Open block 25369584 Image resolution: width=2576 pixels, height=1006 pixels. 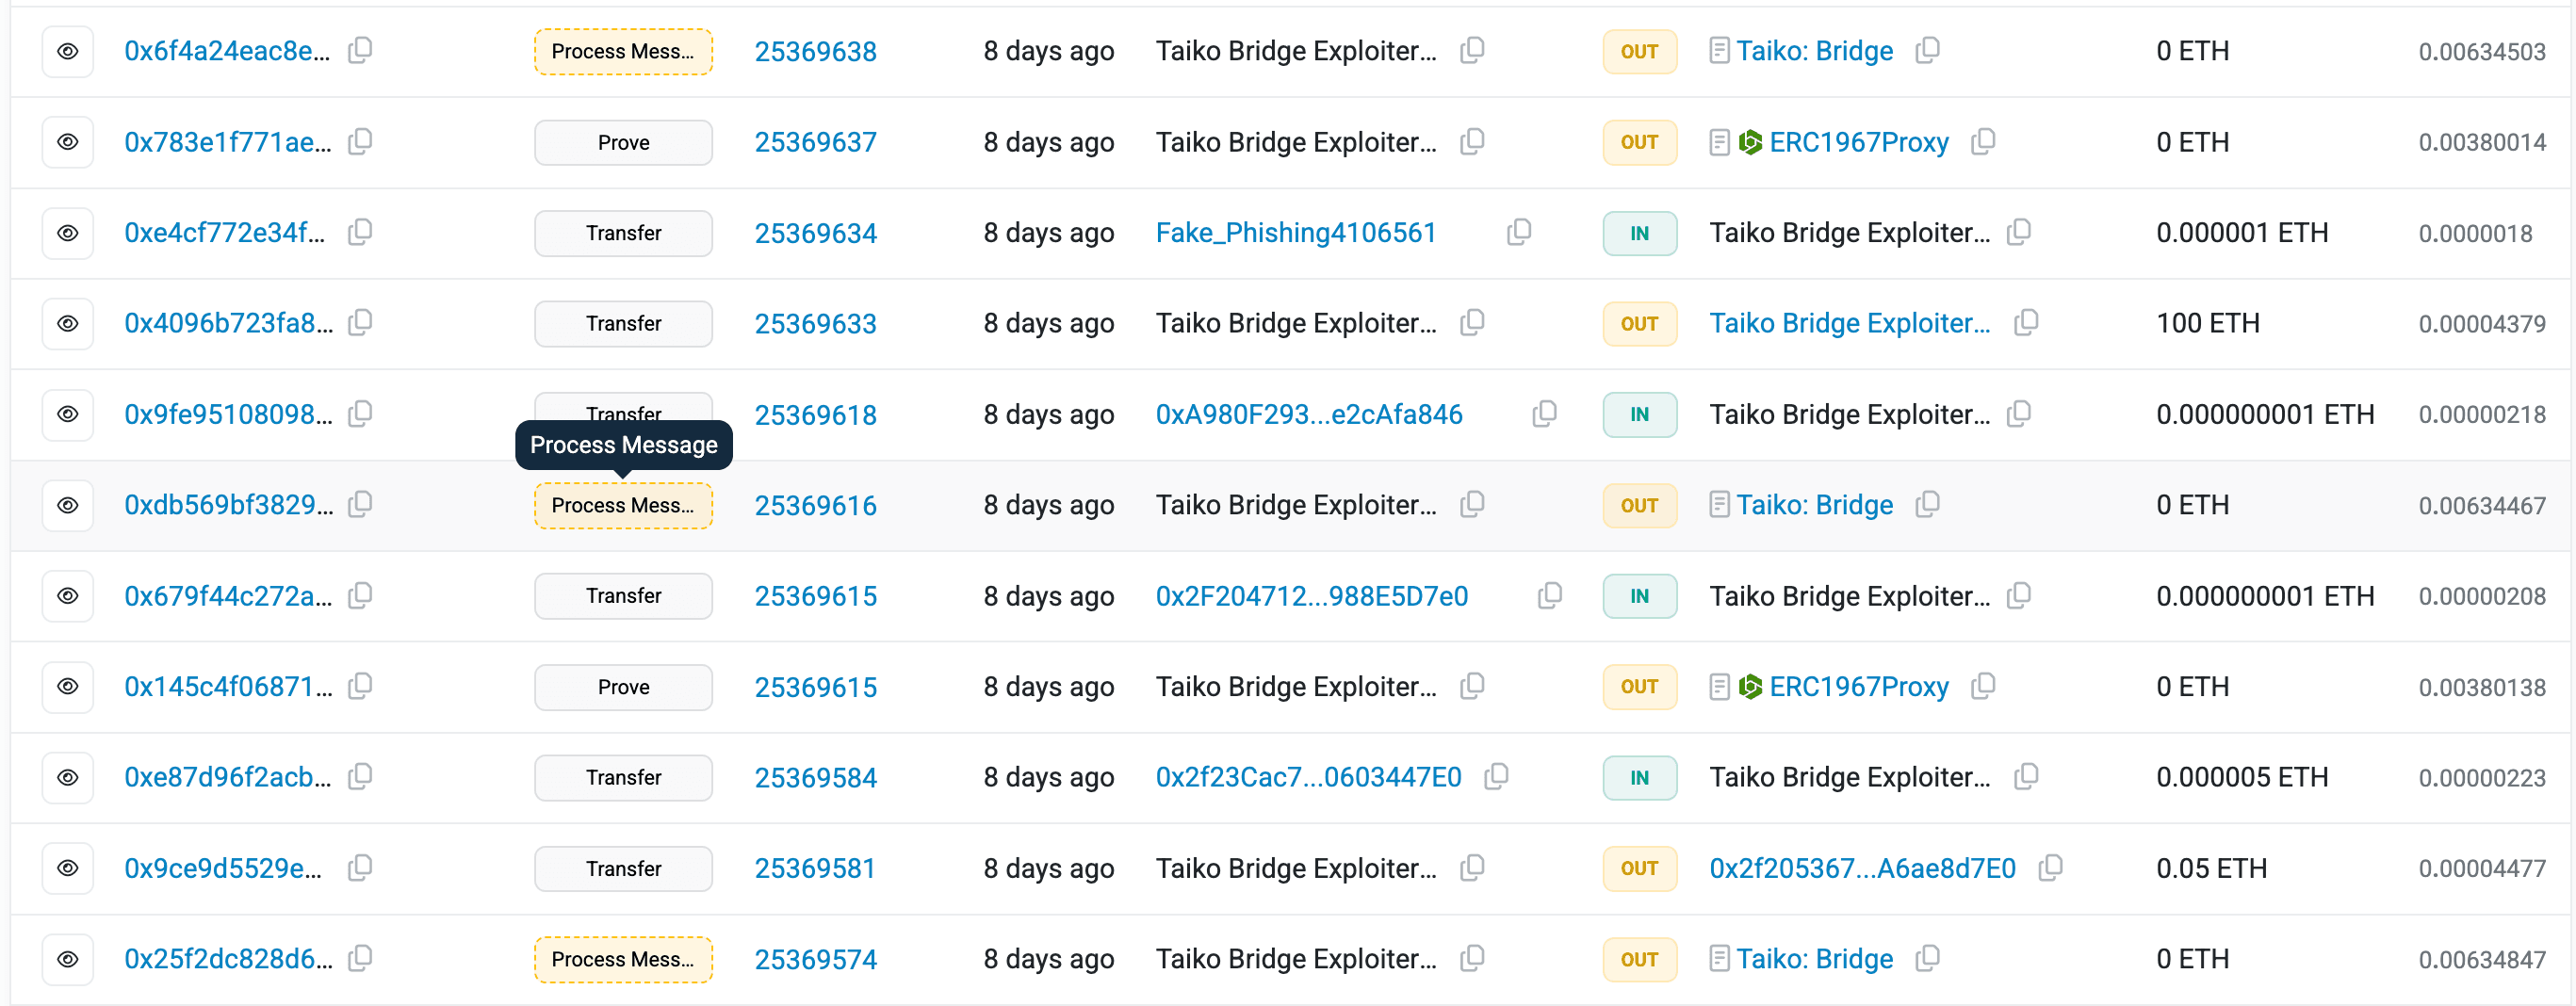click(815, 777)
